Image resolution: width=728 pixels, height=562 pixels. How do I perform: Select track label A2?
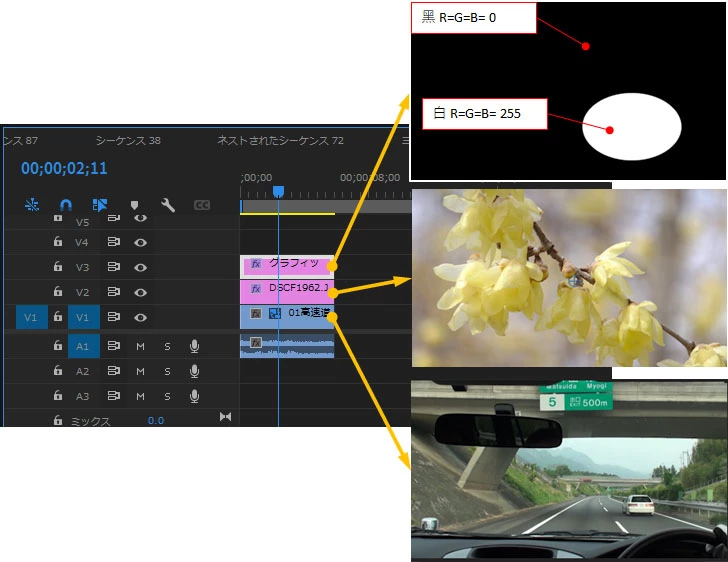coord(82,372)
